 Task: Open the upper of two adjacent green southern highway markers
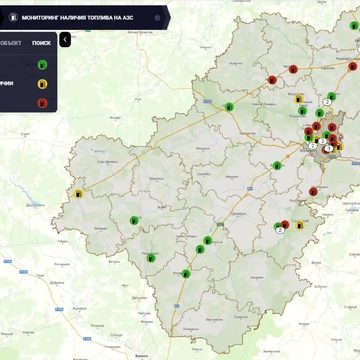click(208, 240)
